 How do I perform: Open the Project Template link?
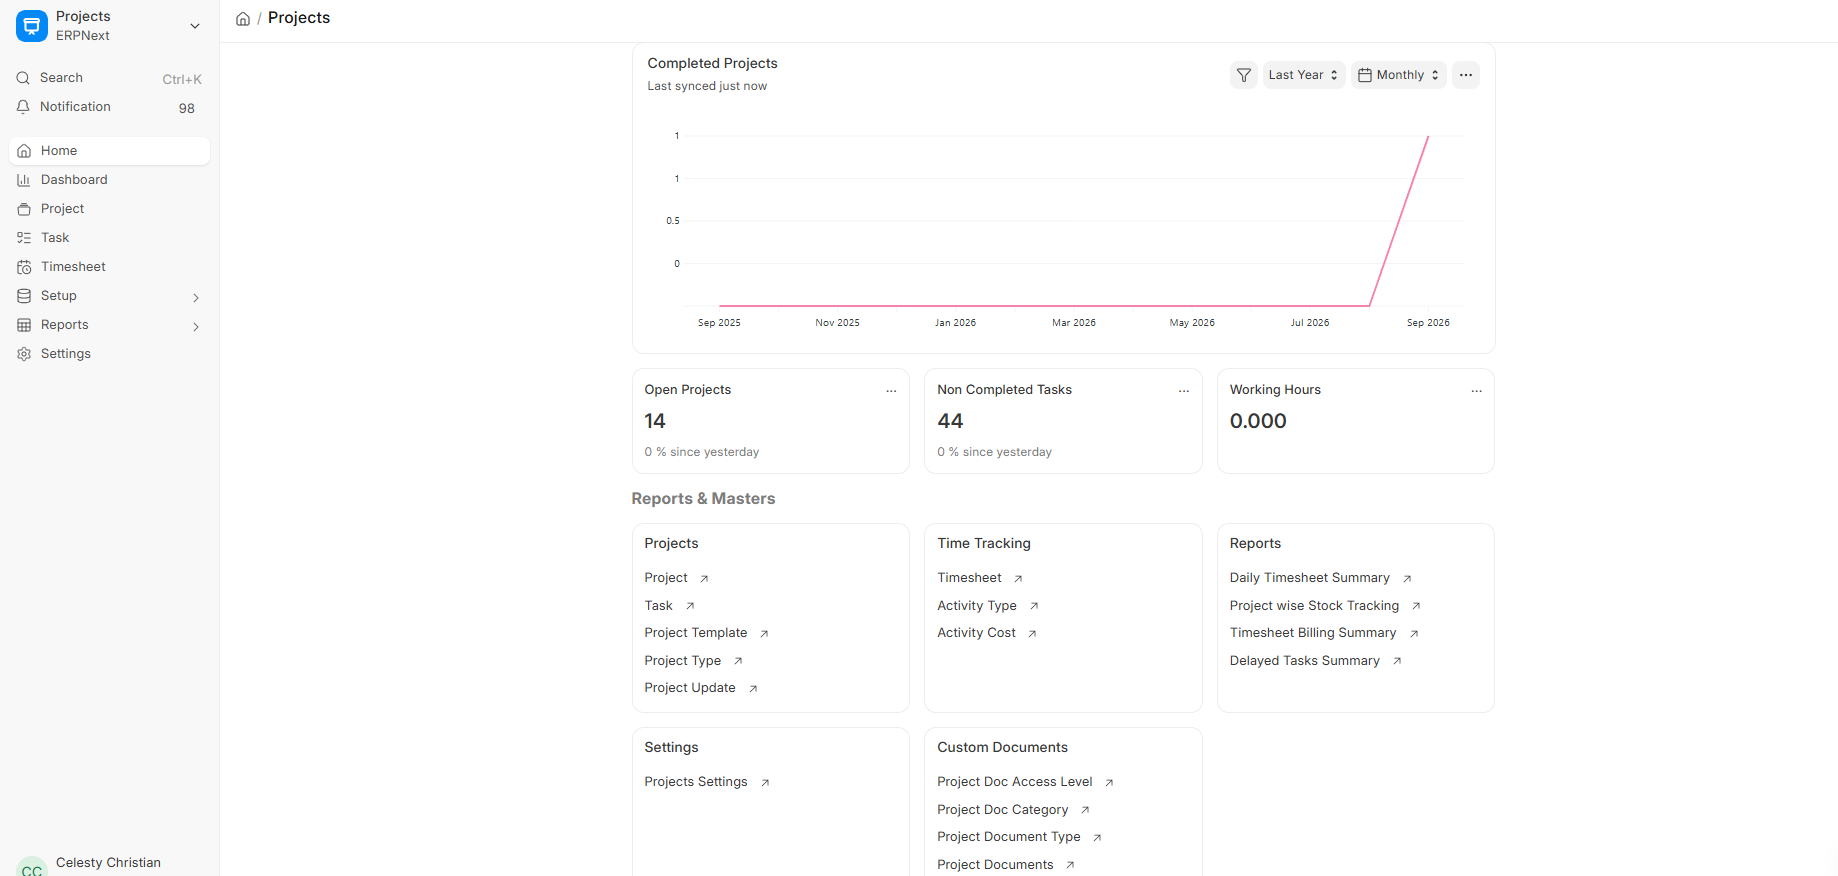tap(696, 633)
